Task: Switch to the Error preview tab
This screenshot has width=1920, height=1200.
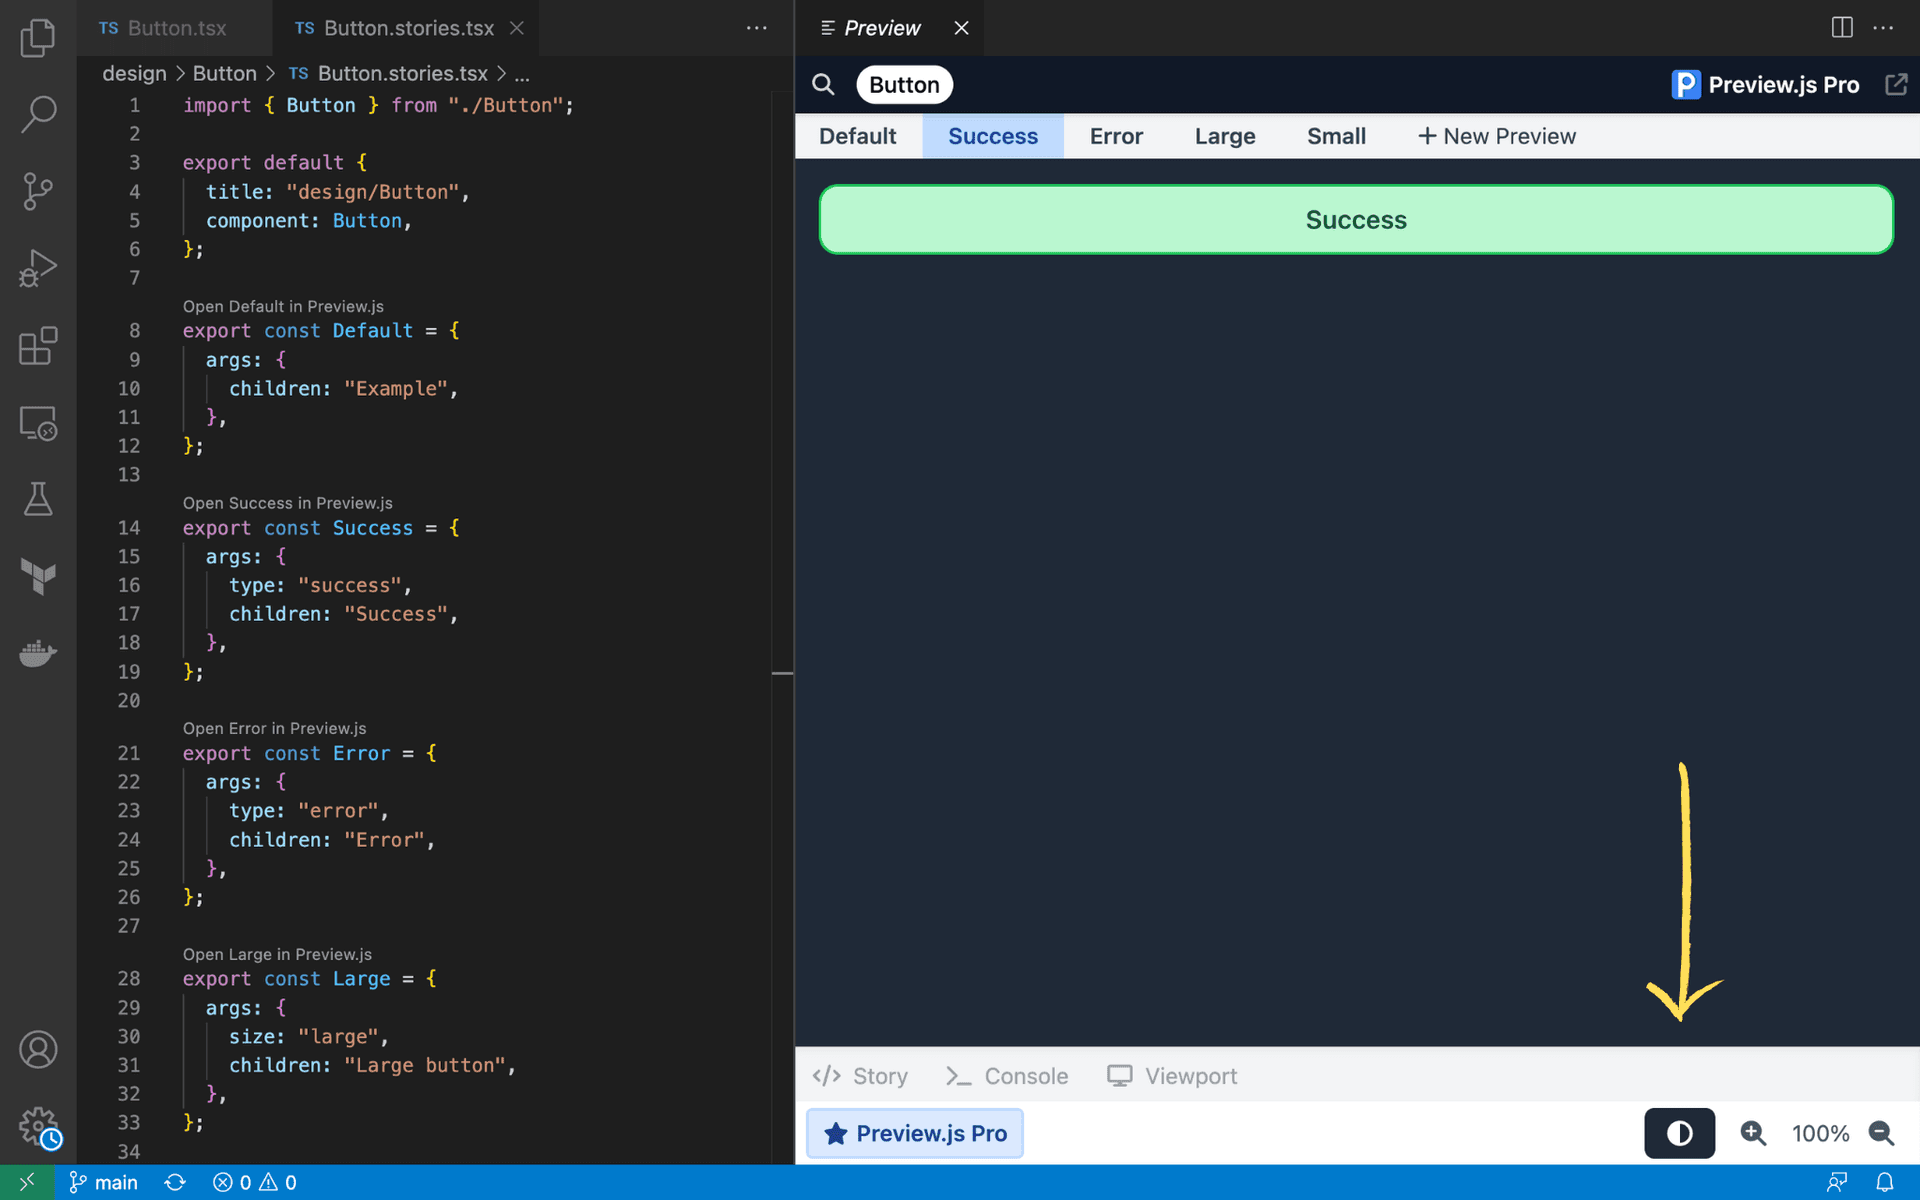Action: pos(1116,135)
